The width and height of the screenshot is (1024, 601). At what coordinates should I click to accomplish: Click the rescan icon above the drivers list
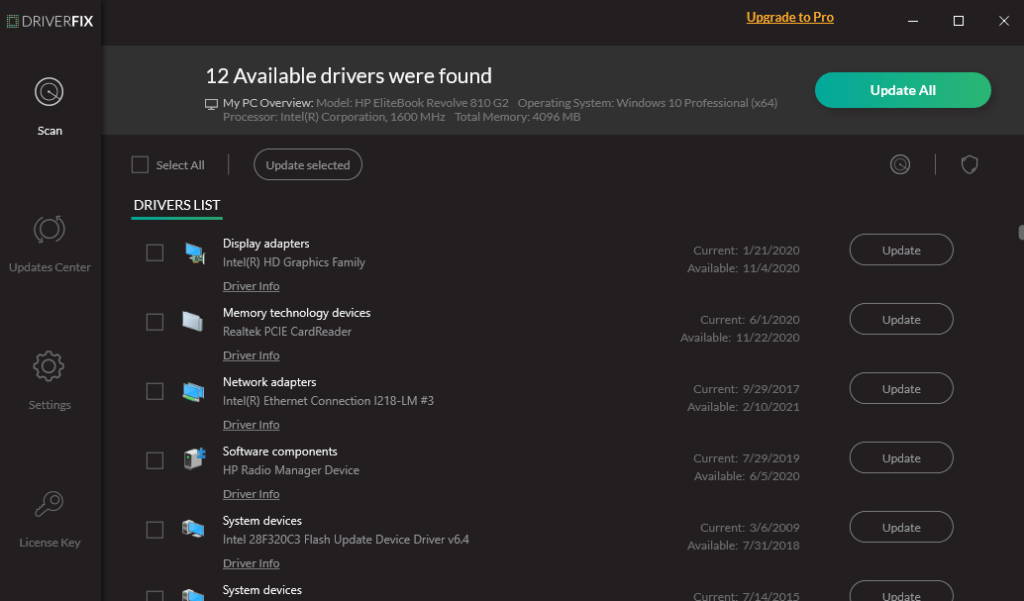(899, 164)
